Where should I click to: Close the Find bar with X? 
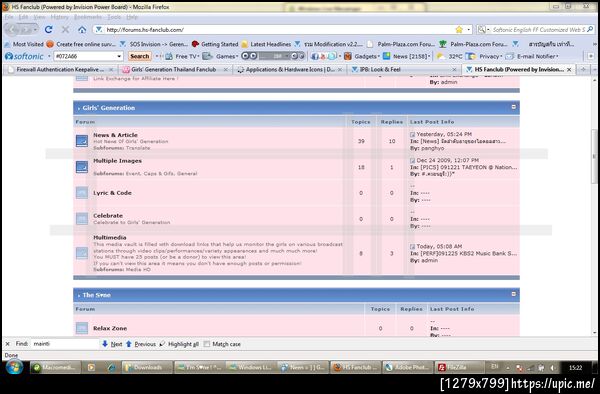(x=7, y=344)
